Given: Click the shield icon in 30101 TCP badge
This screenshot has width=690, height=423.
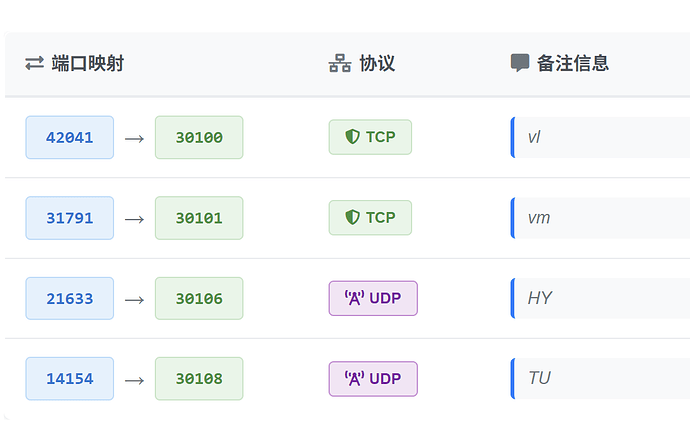Looking at the screenshot, I should click(352, 217).
